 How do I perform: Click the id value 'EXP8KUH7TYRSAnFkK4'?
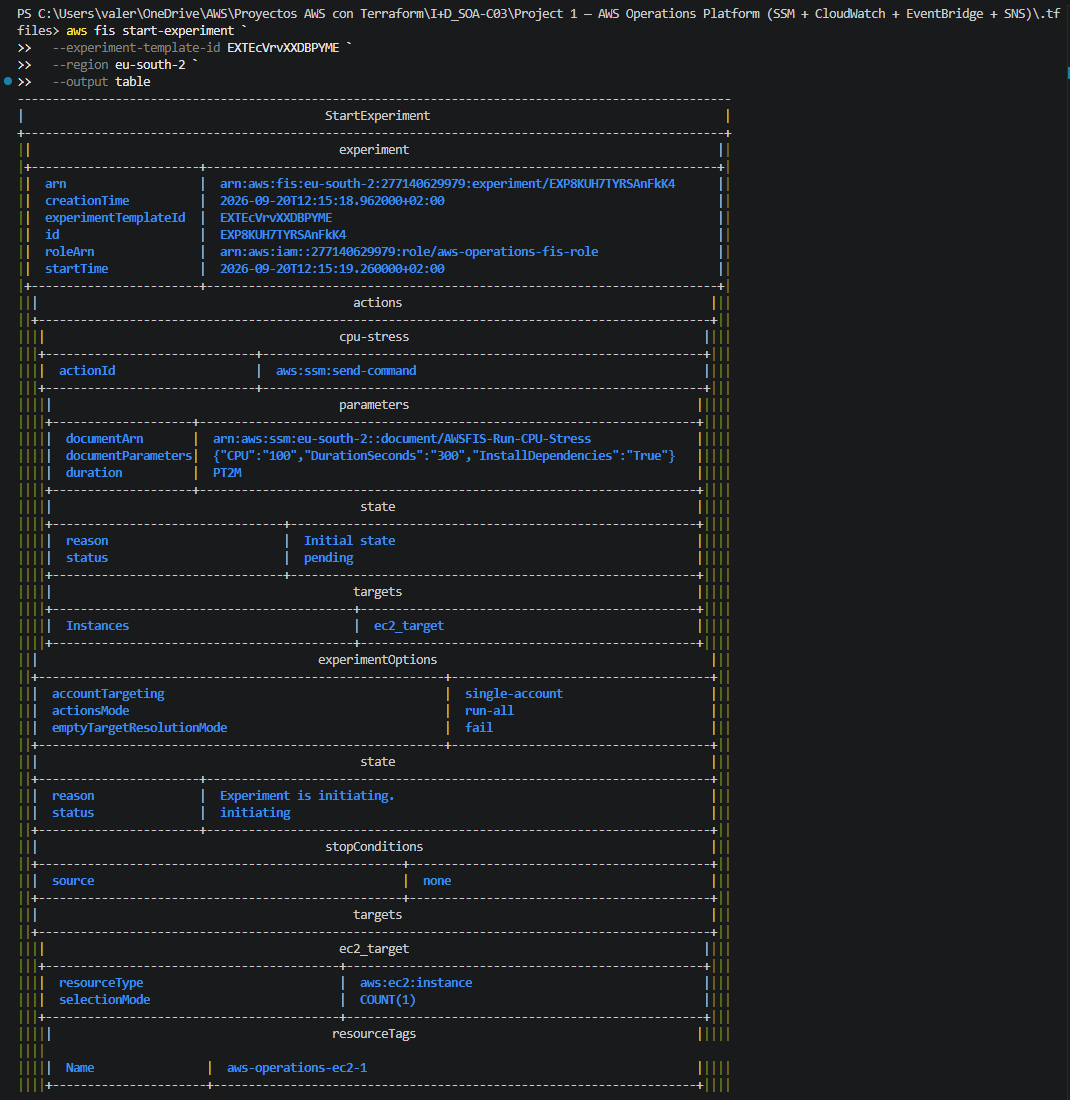283,234
